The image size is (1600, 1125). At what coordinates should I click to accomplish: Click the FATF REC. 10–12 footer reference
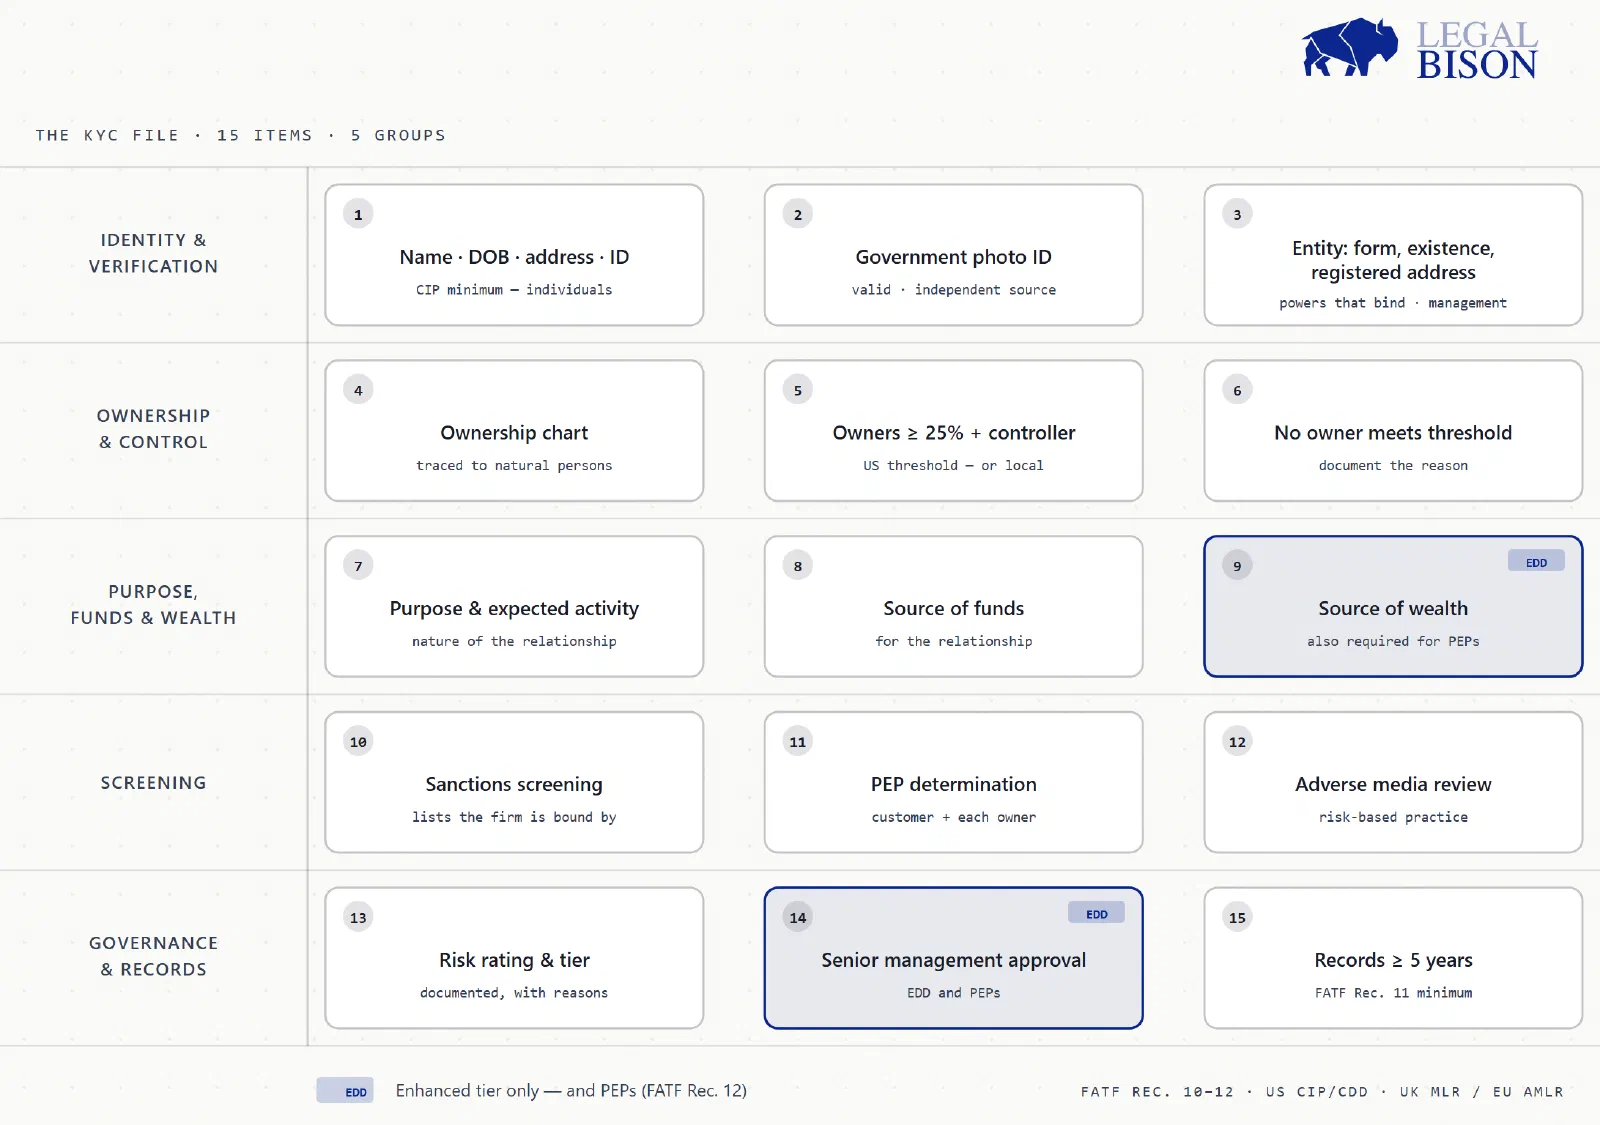(x=1157, y=1092)
